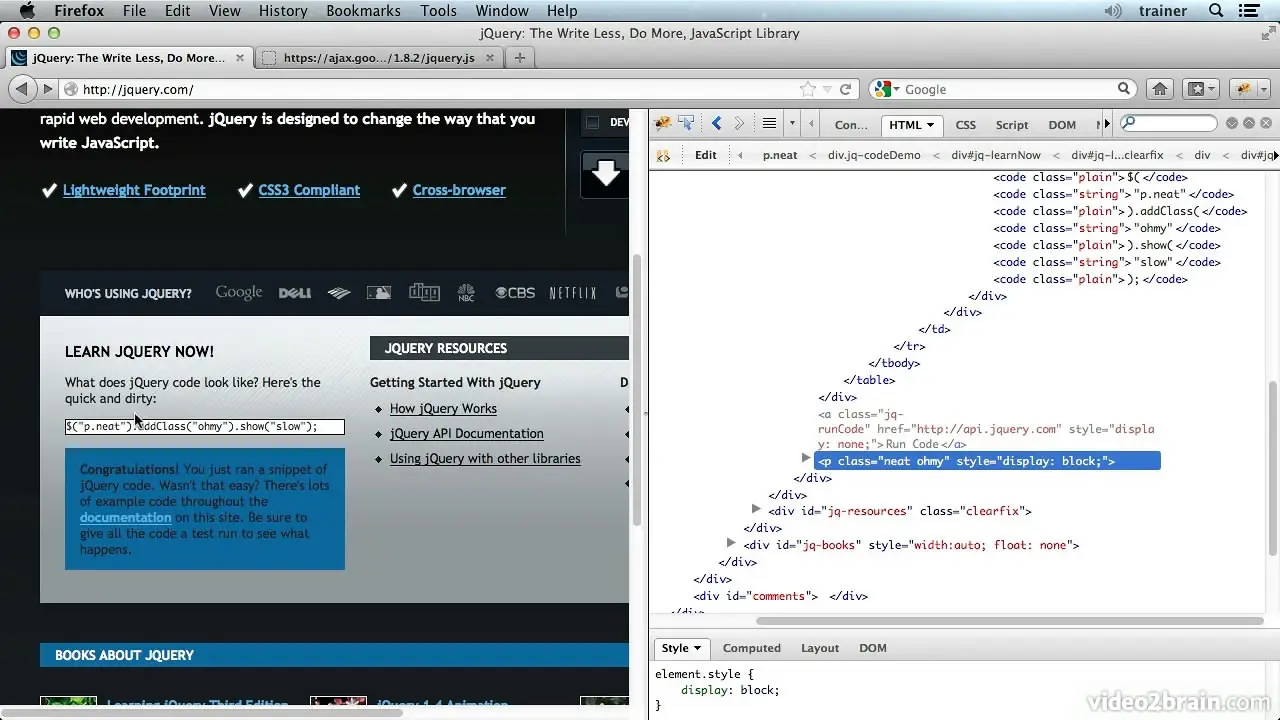Screen dimensions: 1280x720
Task: Open the Layout side panel tab
Action: pos(820,648)
